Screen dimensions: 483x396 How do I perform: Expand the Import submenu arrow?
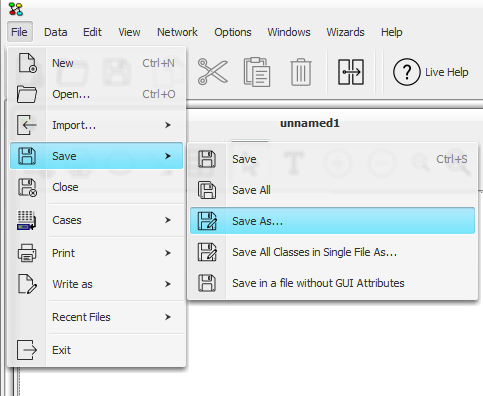pos(168,125)
